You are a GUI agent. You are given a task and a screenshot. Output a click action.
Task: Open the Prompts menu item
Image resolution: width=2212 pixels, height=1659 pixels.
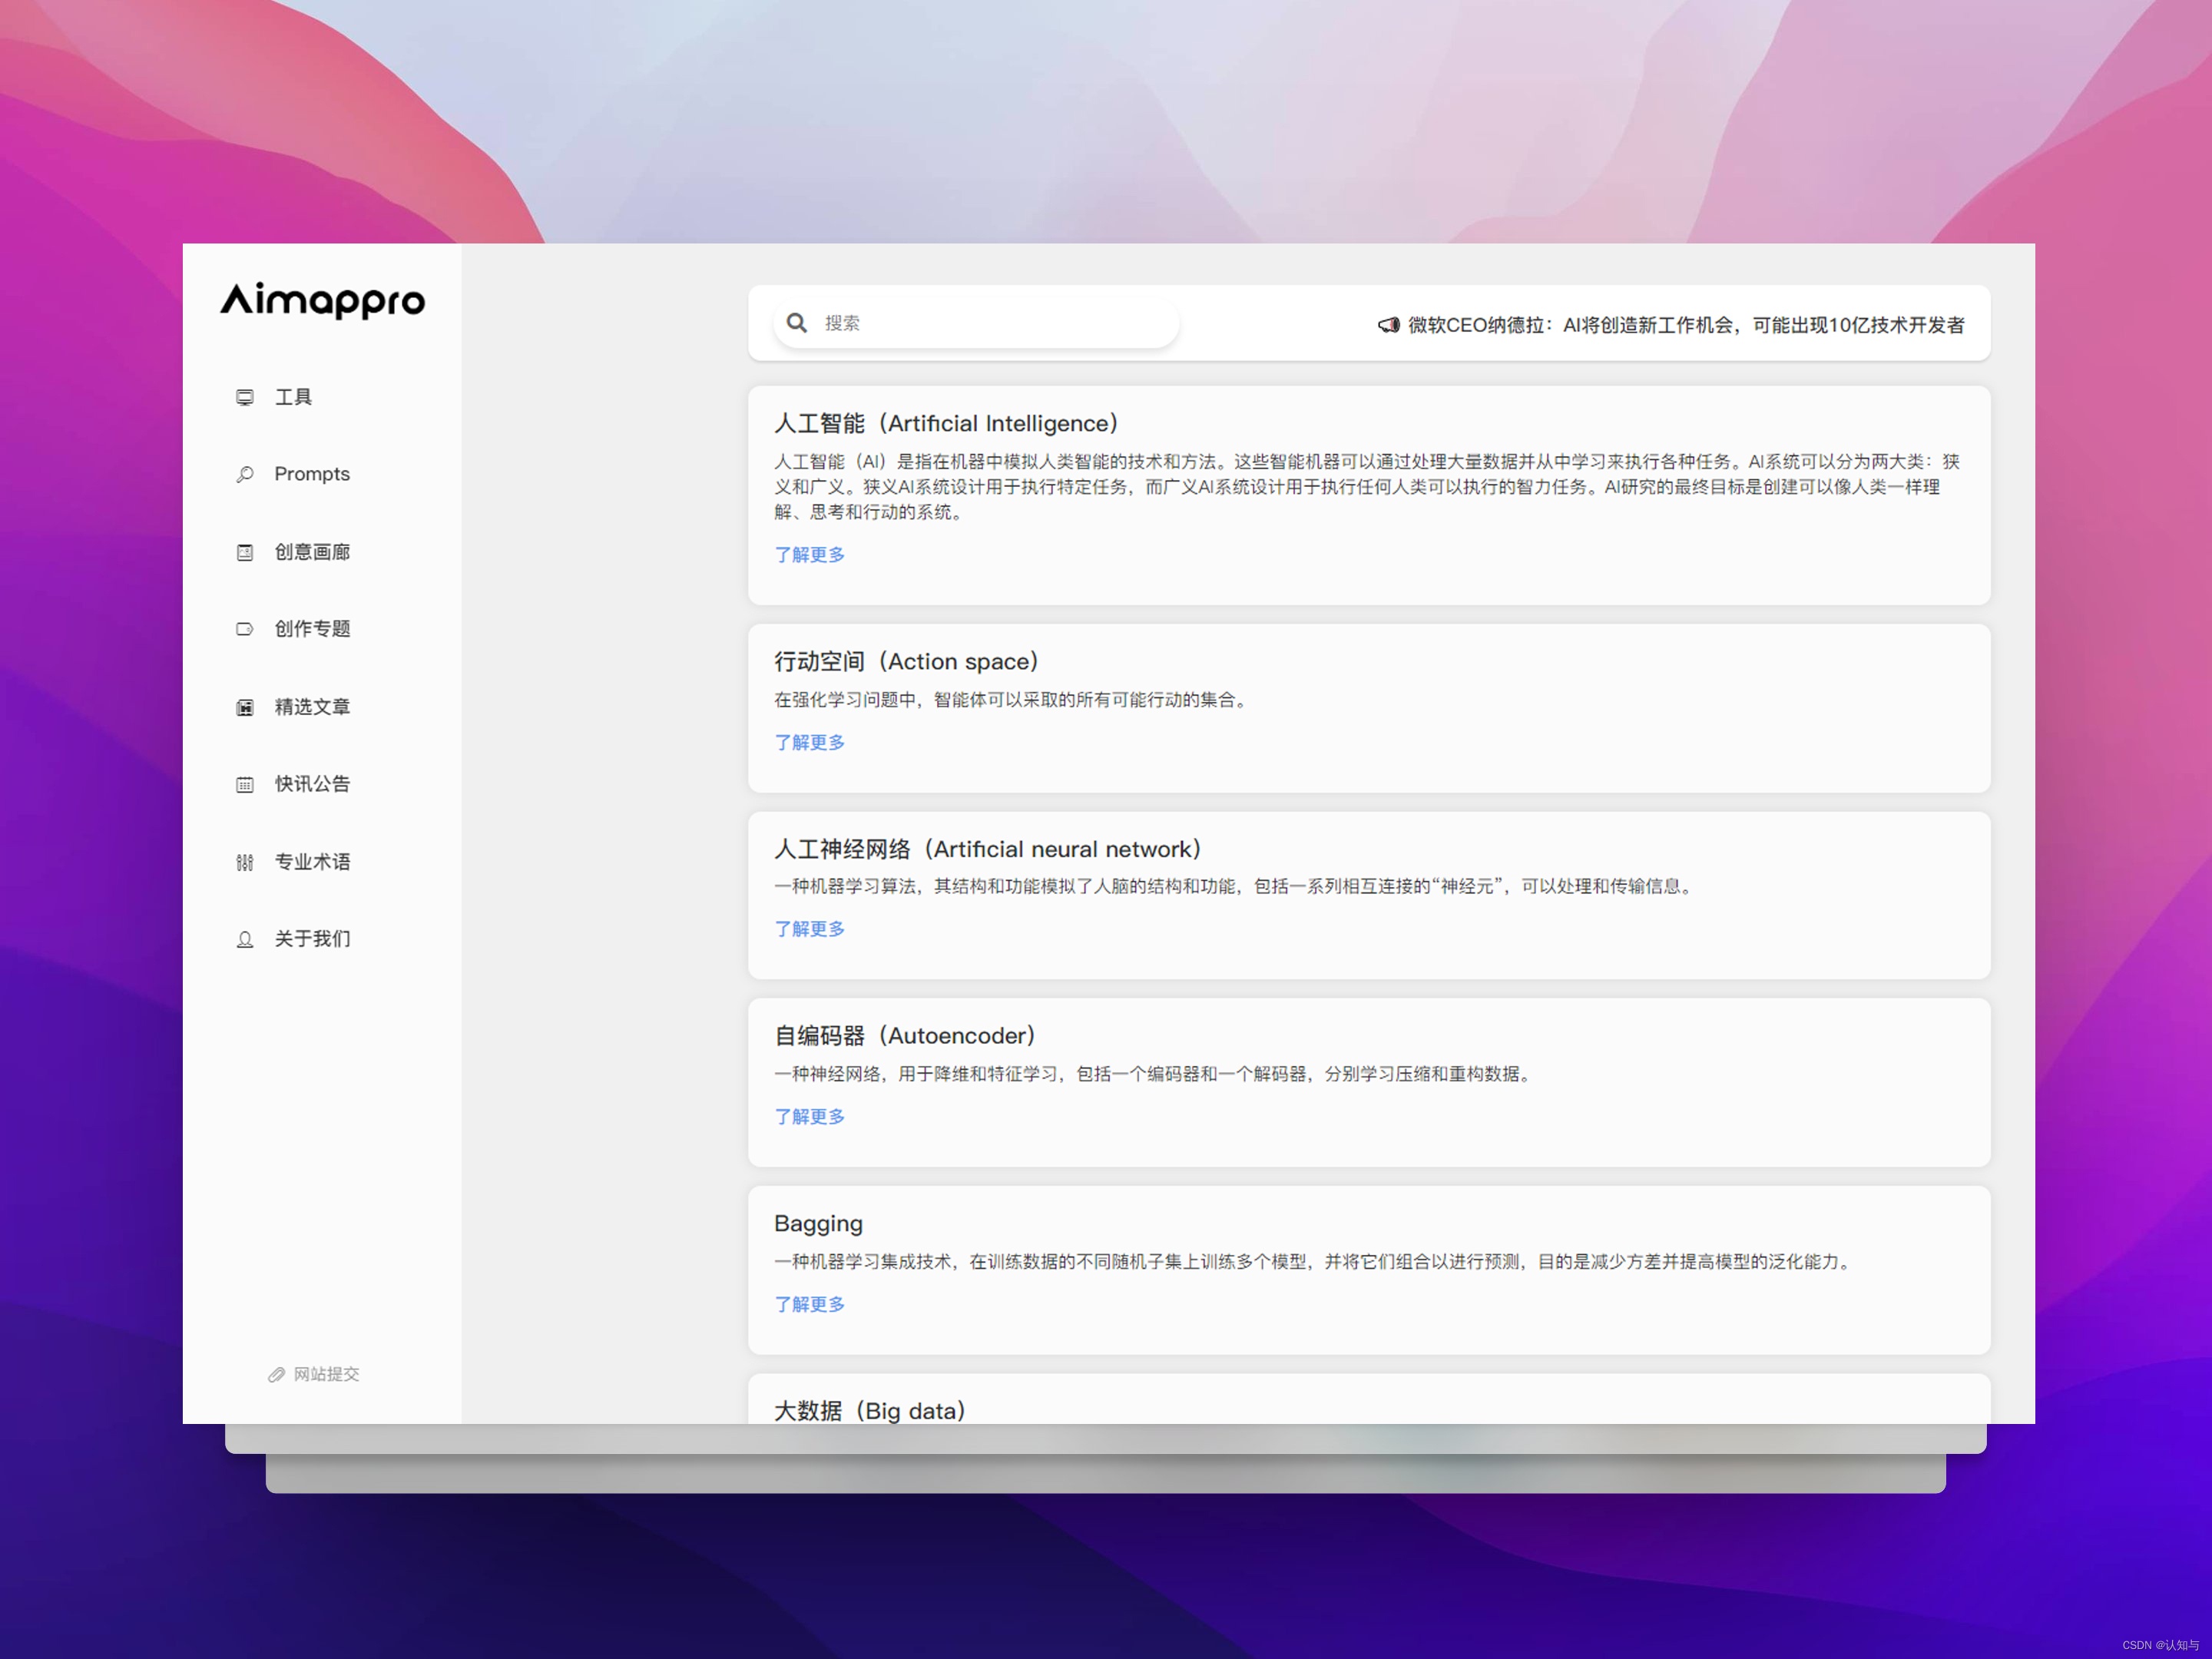click(x=312, y=474)
